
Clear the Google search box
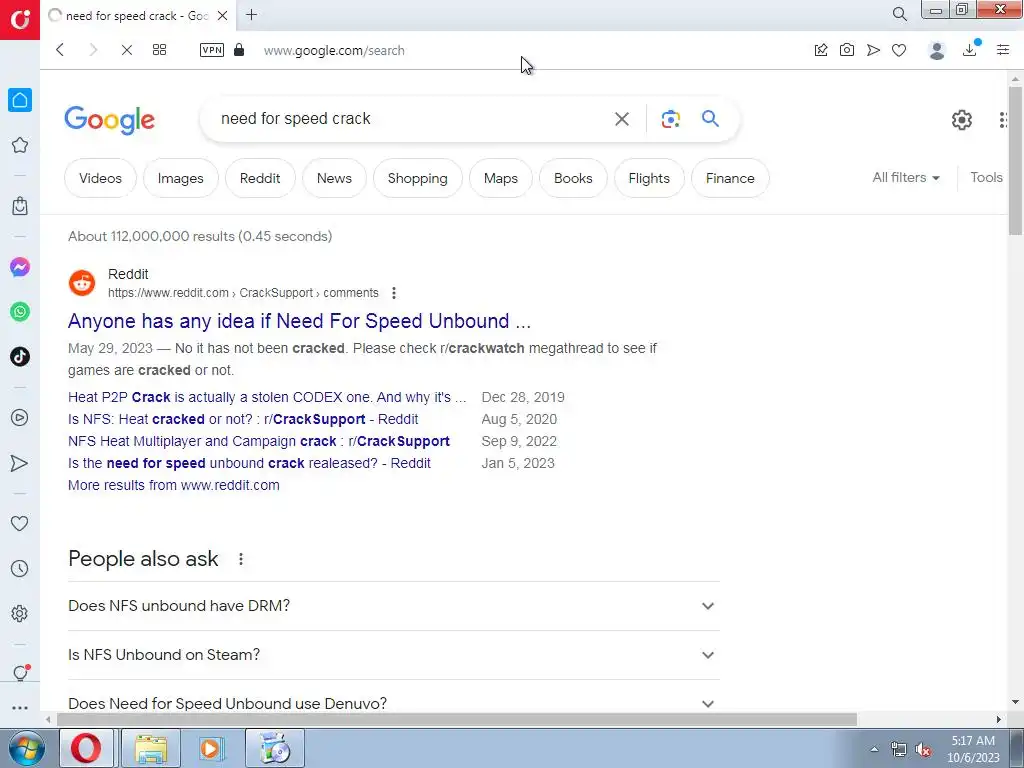coord(622,119)
